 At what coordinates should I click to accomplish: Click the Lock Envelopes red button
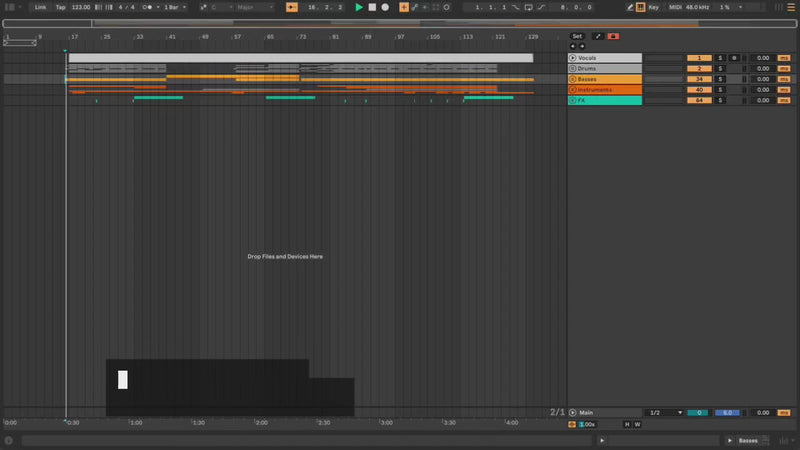[x=613, y=36]
